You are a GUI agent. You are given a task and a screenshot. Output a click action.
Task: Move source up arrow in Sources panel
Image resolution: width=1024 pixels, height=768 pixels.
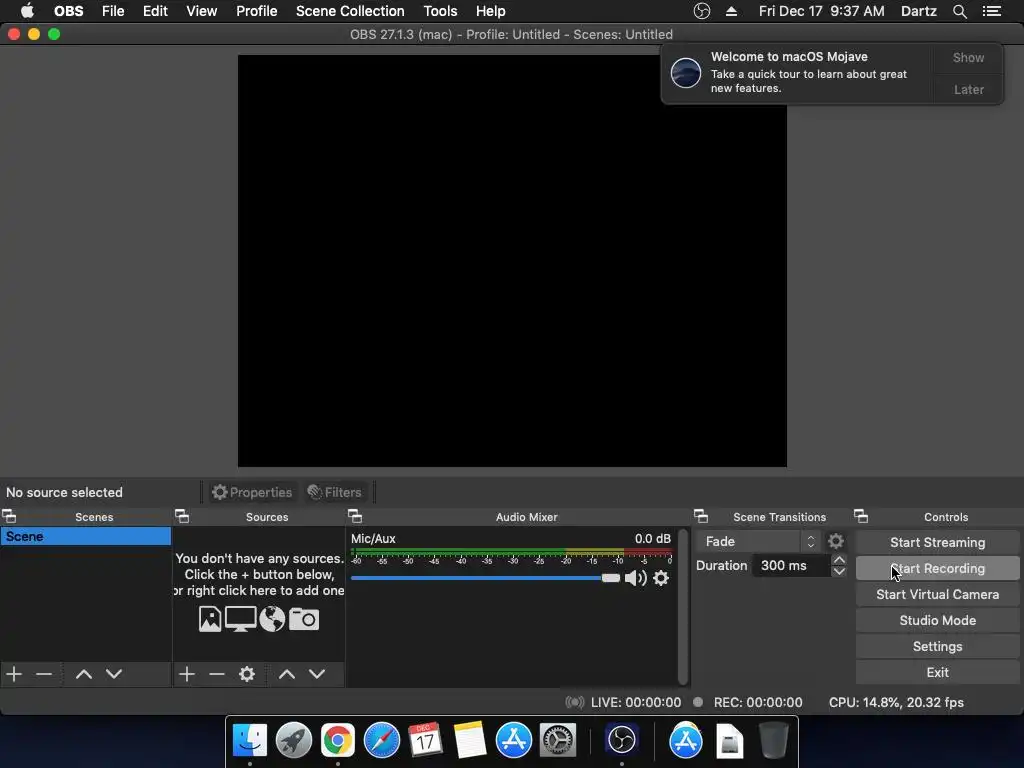[x=287, y=674]
